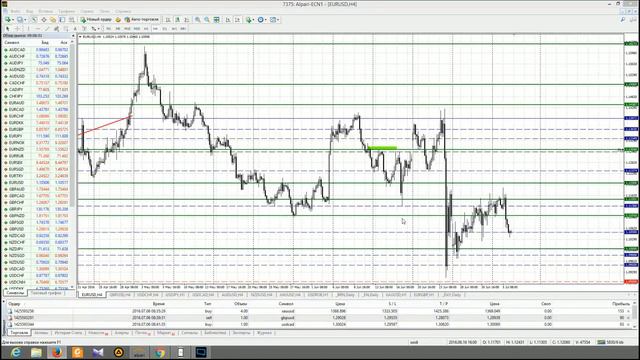Open the Вид menu

[29, 11]
